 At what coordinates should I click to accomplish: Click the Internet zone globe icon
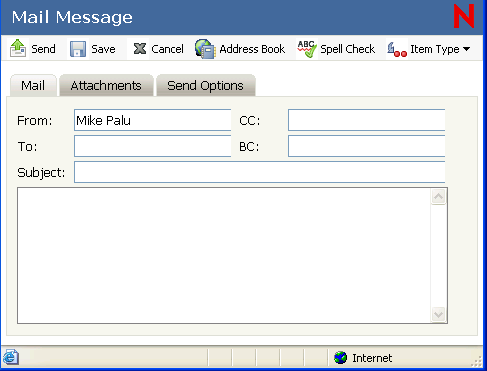[340, 358]
